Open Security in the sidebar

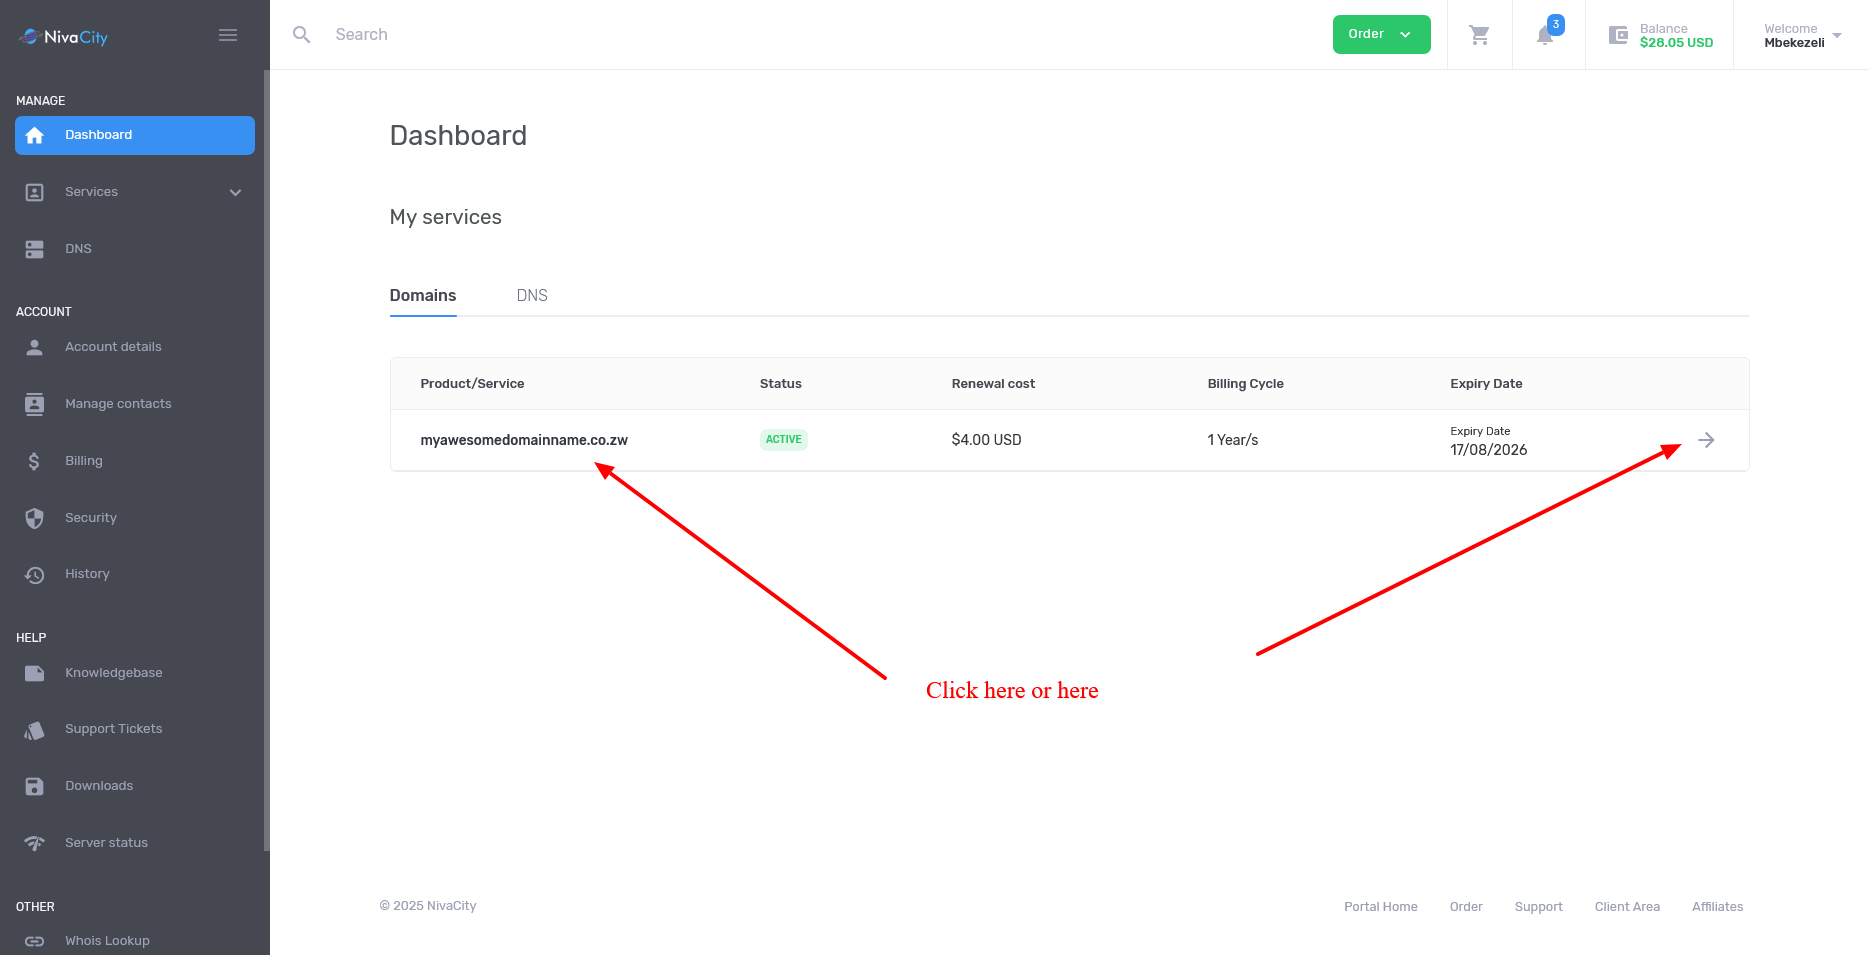click(x=90, y=518)
